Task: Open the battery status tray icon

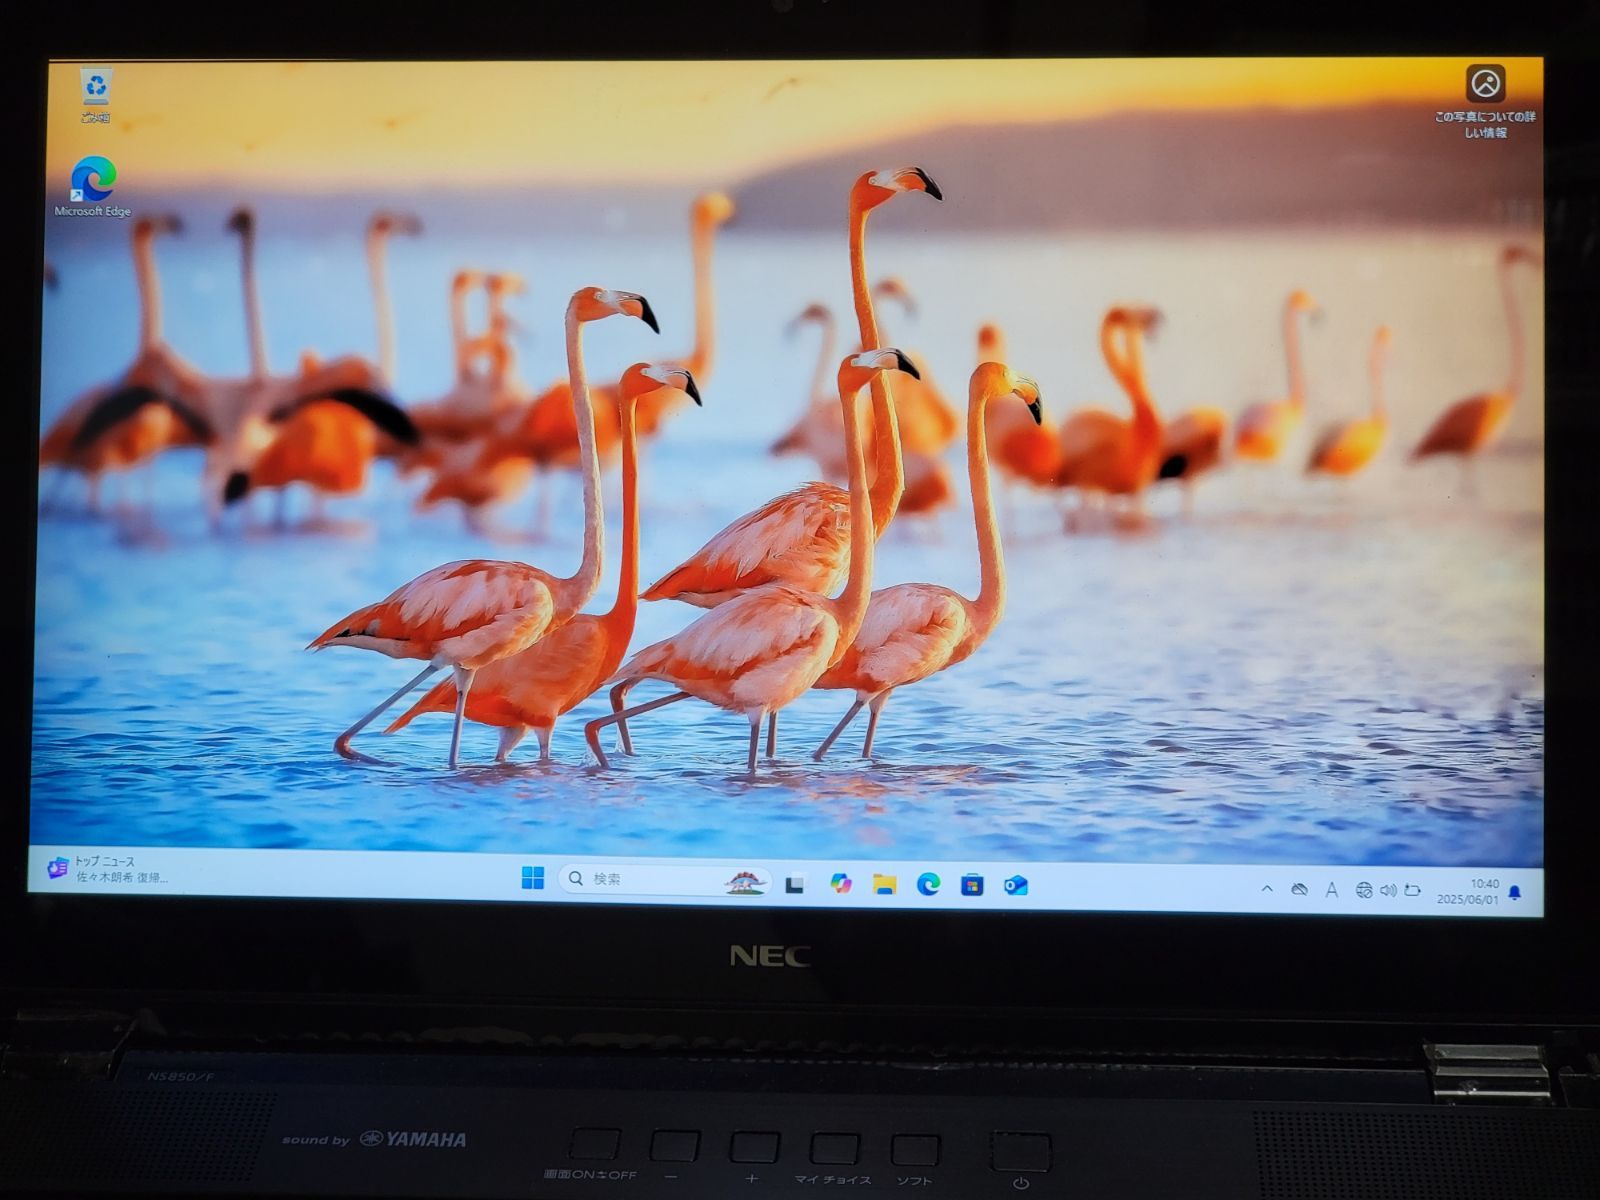Action: 1412,890
